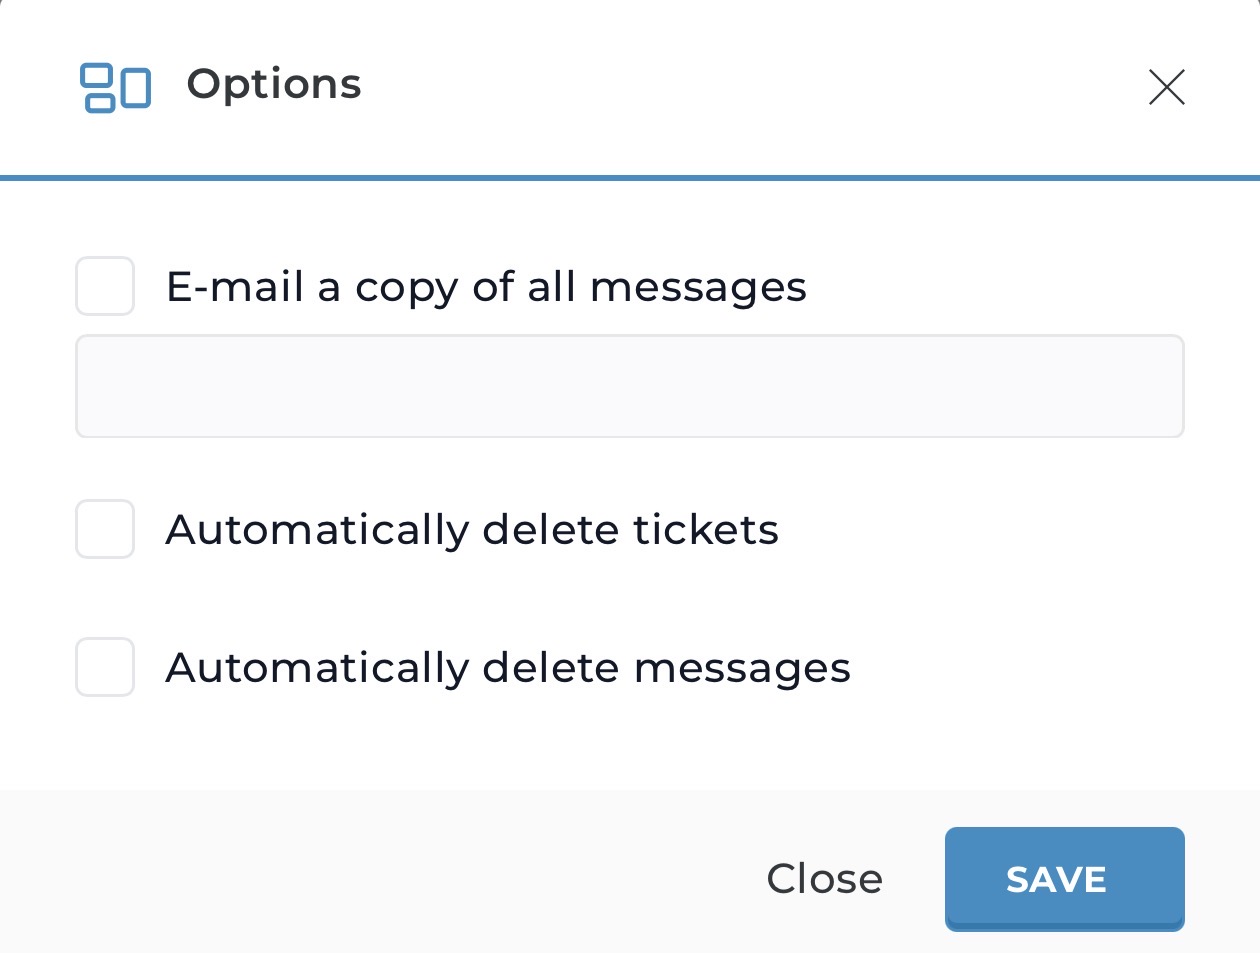Viewport: 1260px width, 953px height.
Task: Enable the E-mail a copy checkbox
Action: [x=105, y=286]
